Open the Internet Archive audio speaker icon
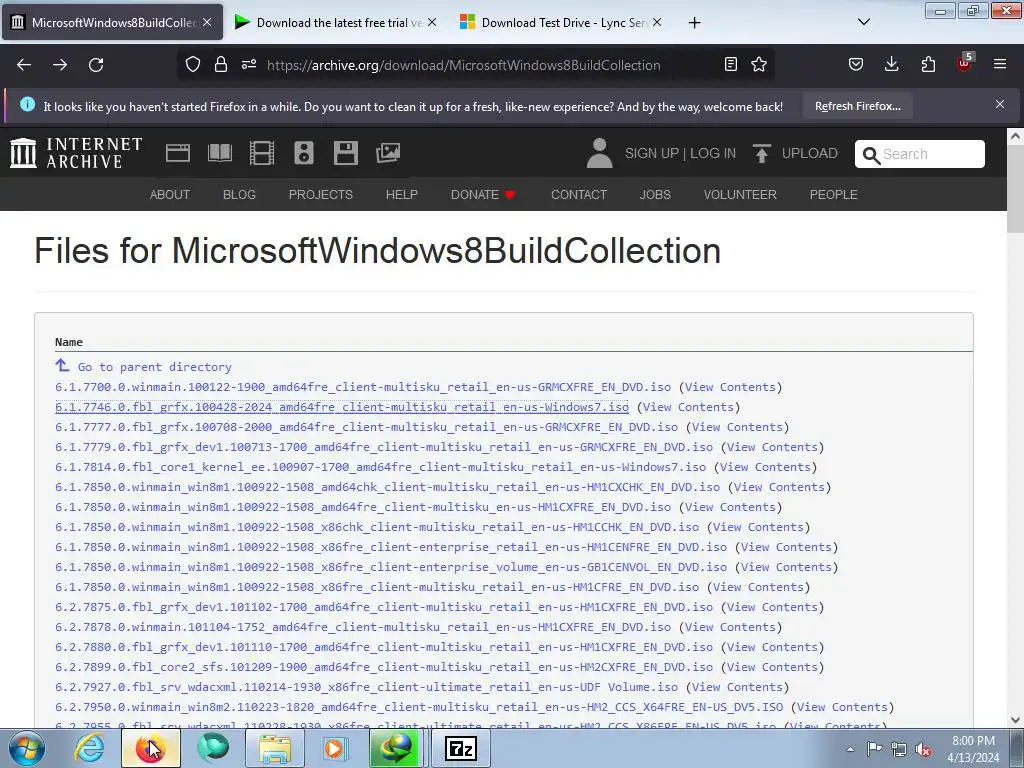The width and height of the screenshot is (1024, 768). pyautogui.click(x=304, y=153)
